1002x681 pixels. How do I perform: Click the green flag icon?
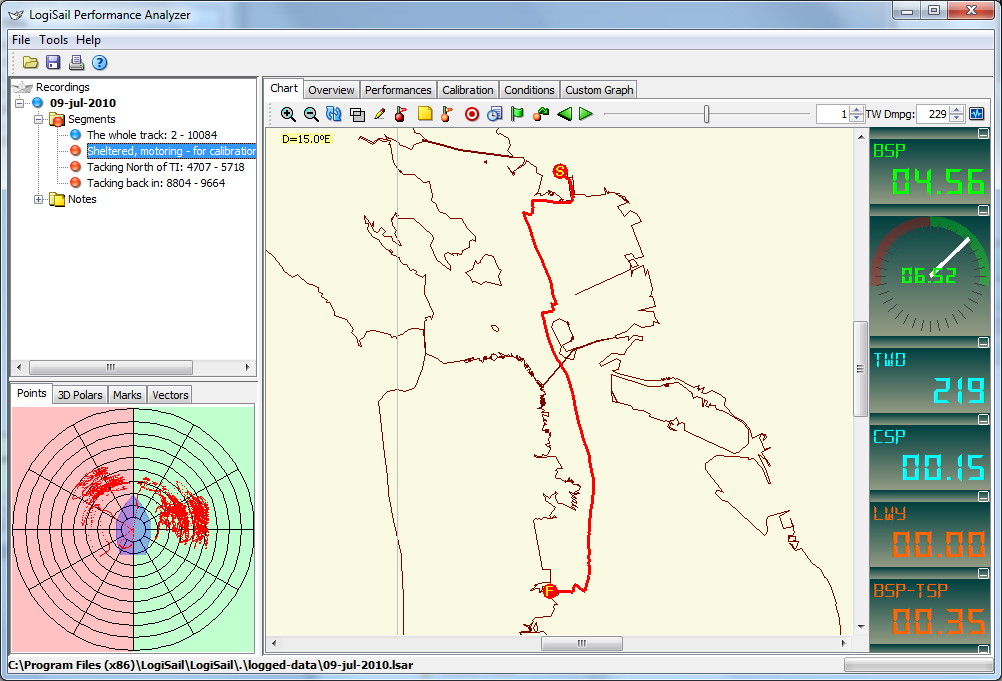517,114
